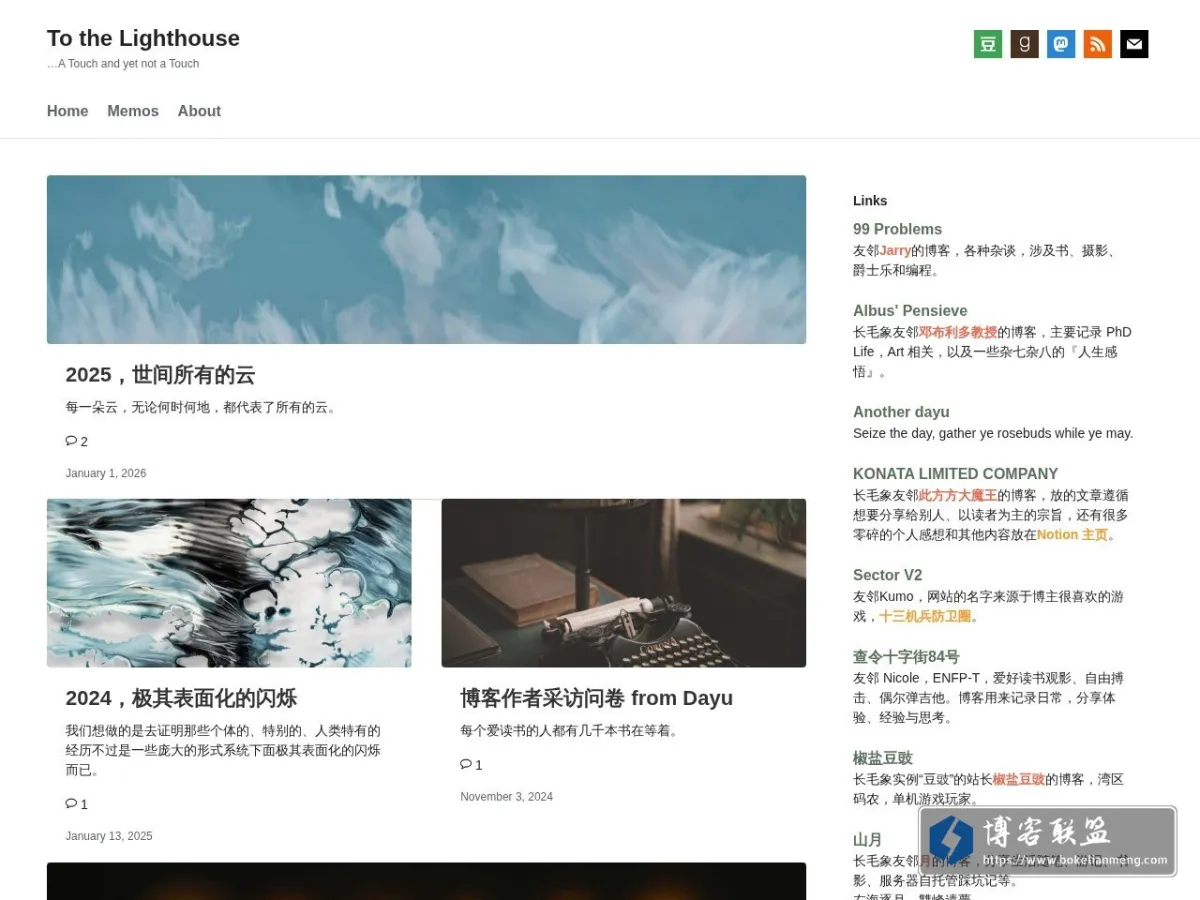Open KONATA LIMITED COMPANY link
Image resolution: width=1200 pixels, height=900 pixels.
click(955, 474)
